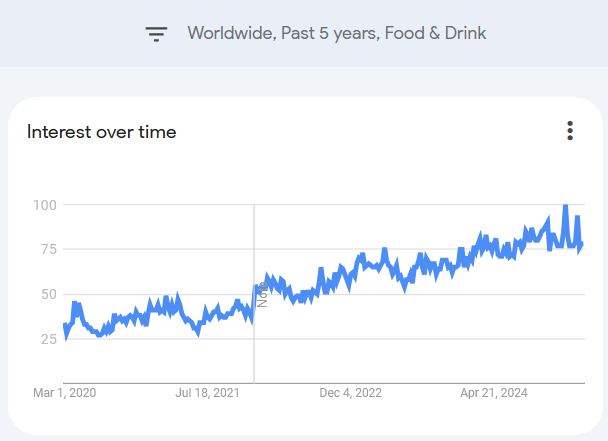Click the "Worldwide, Past 5 years, Food & Drink" filter text
Image resolution: width=608 pixels, height=441 pixels.
click(336, 33)
